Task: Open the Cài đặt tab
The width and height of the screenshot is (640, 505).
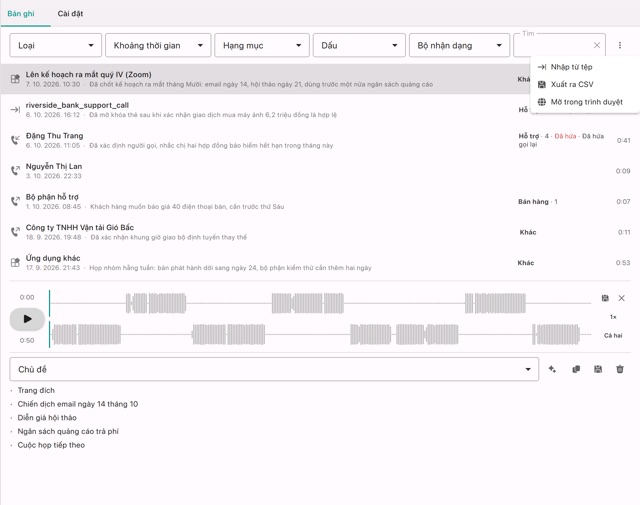Action: point(70,13)
